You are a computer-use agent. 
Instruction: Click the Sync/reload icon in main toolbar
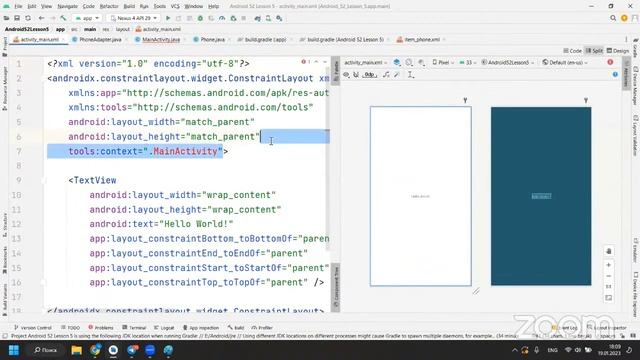pos(28,18)
